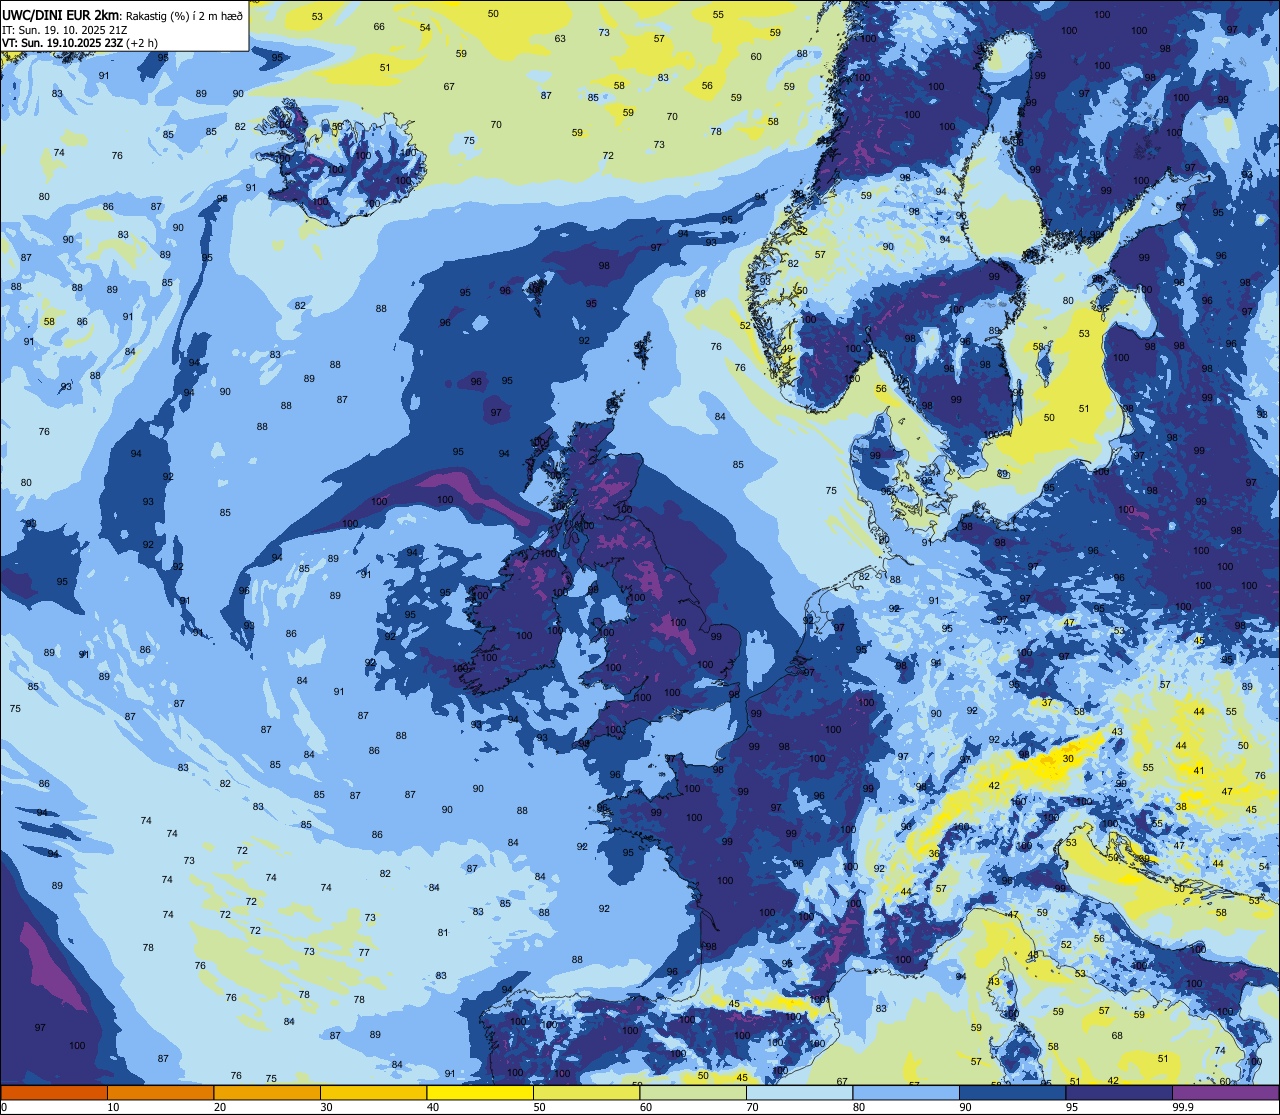
Task: Click the 10–20 orange legend swatch
Action: [x=160, y=1092]
